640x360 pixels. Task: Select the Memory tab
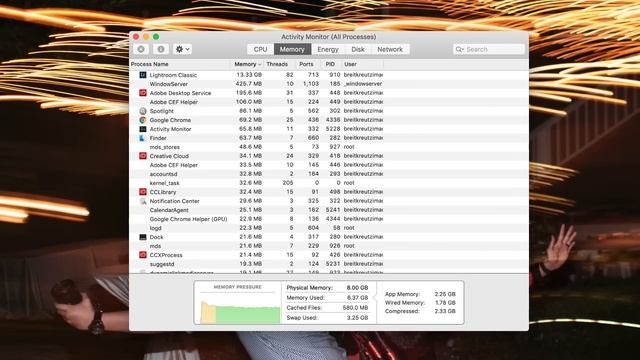(292, 49)
